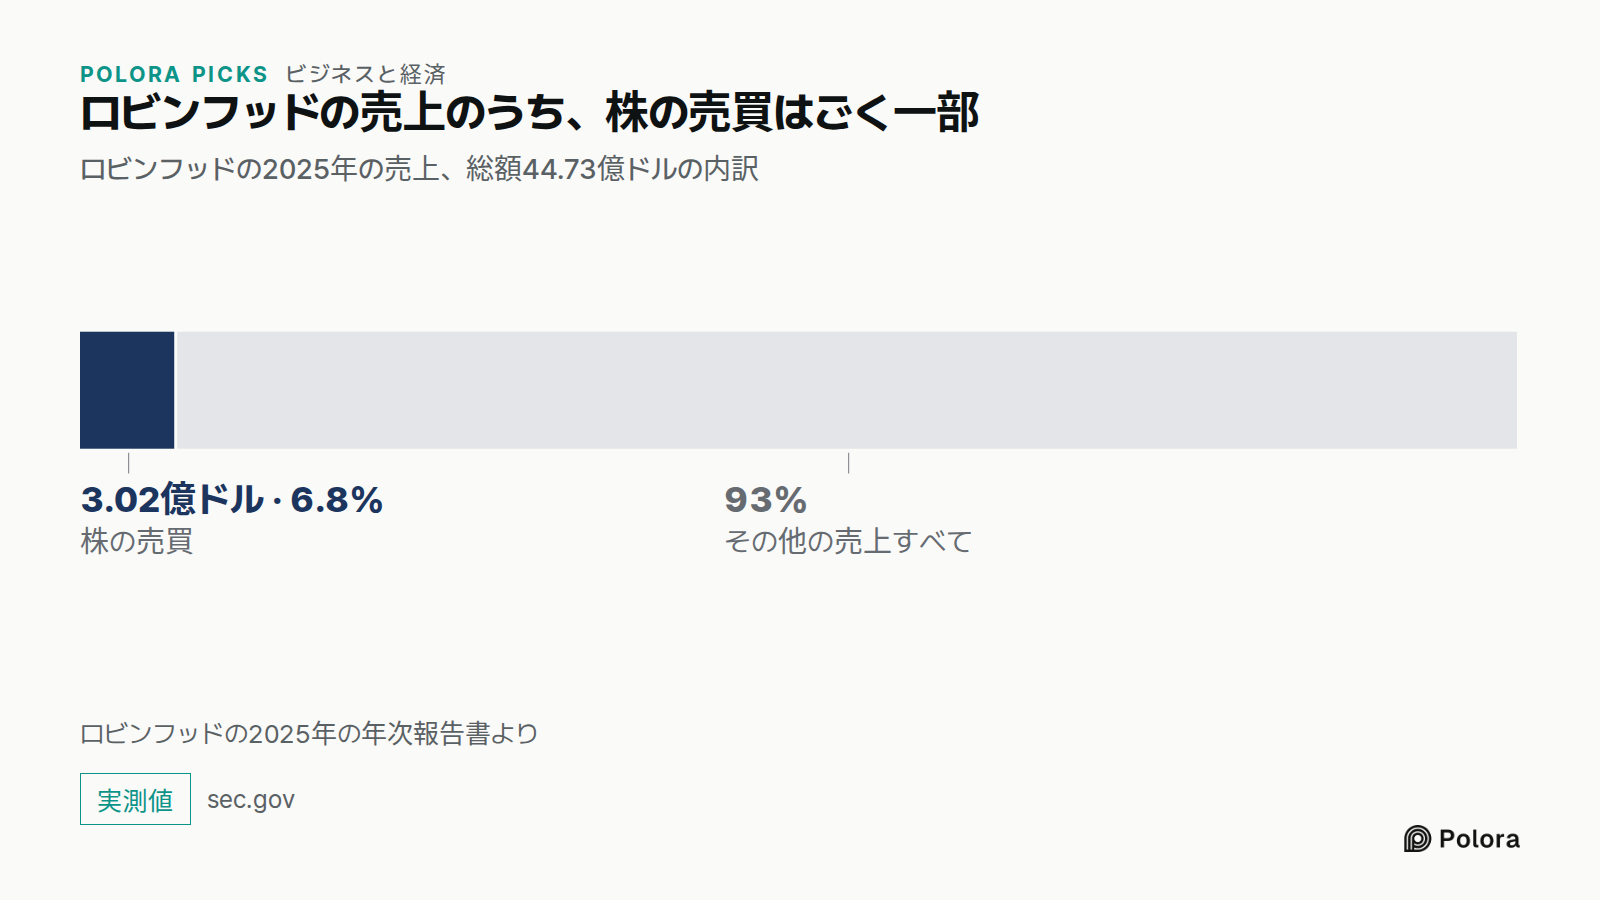Image resolution: width=1600 pixels, height=900 pixels.
Task: Click the footnote ロビンフッドの2025年の年次報告書より
Action: tap(309, 734)
